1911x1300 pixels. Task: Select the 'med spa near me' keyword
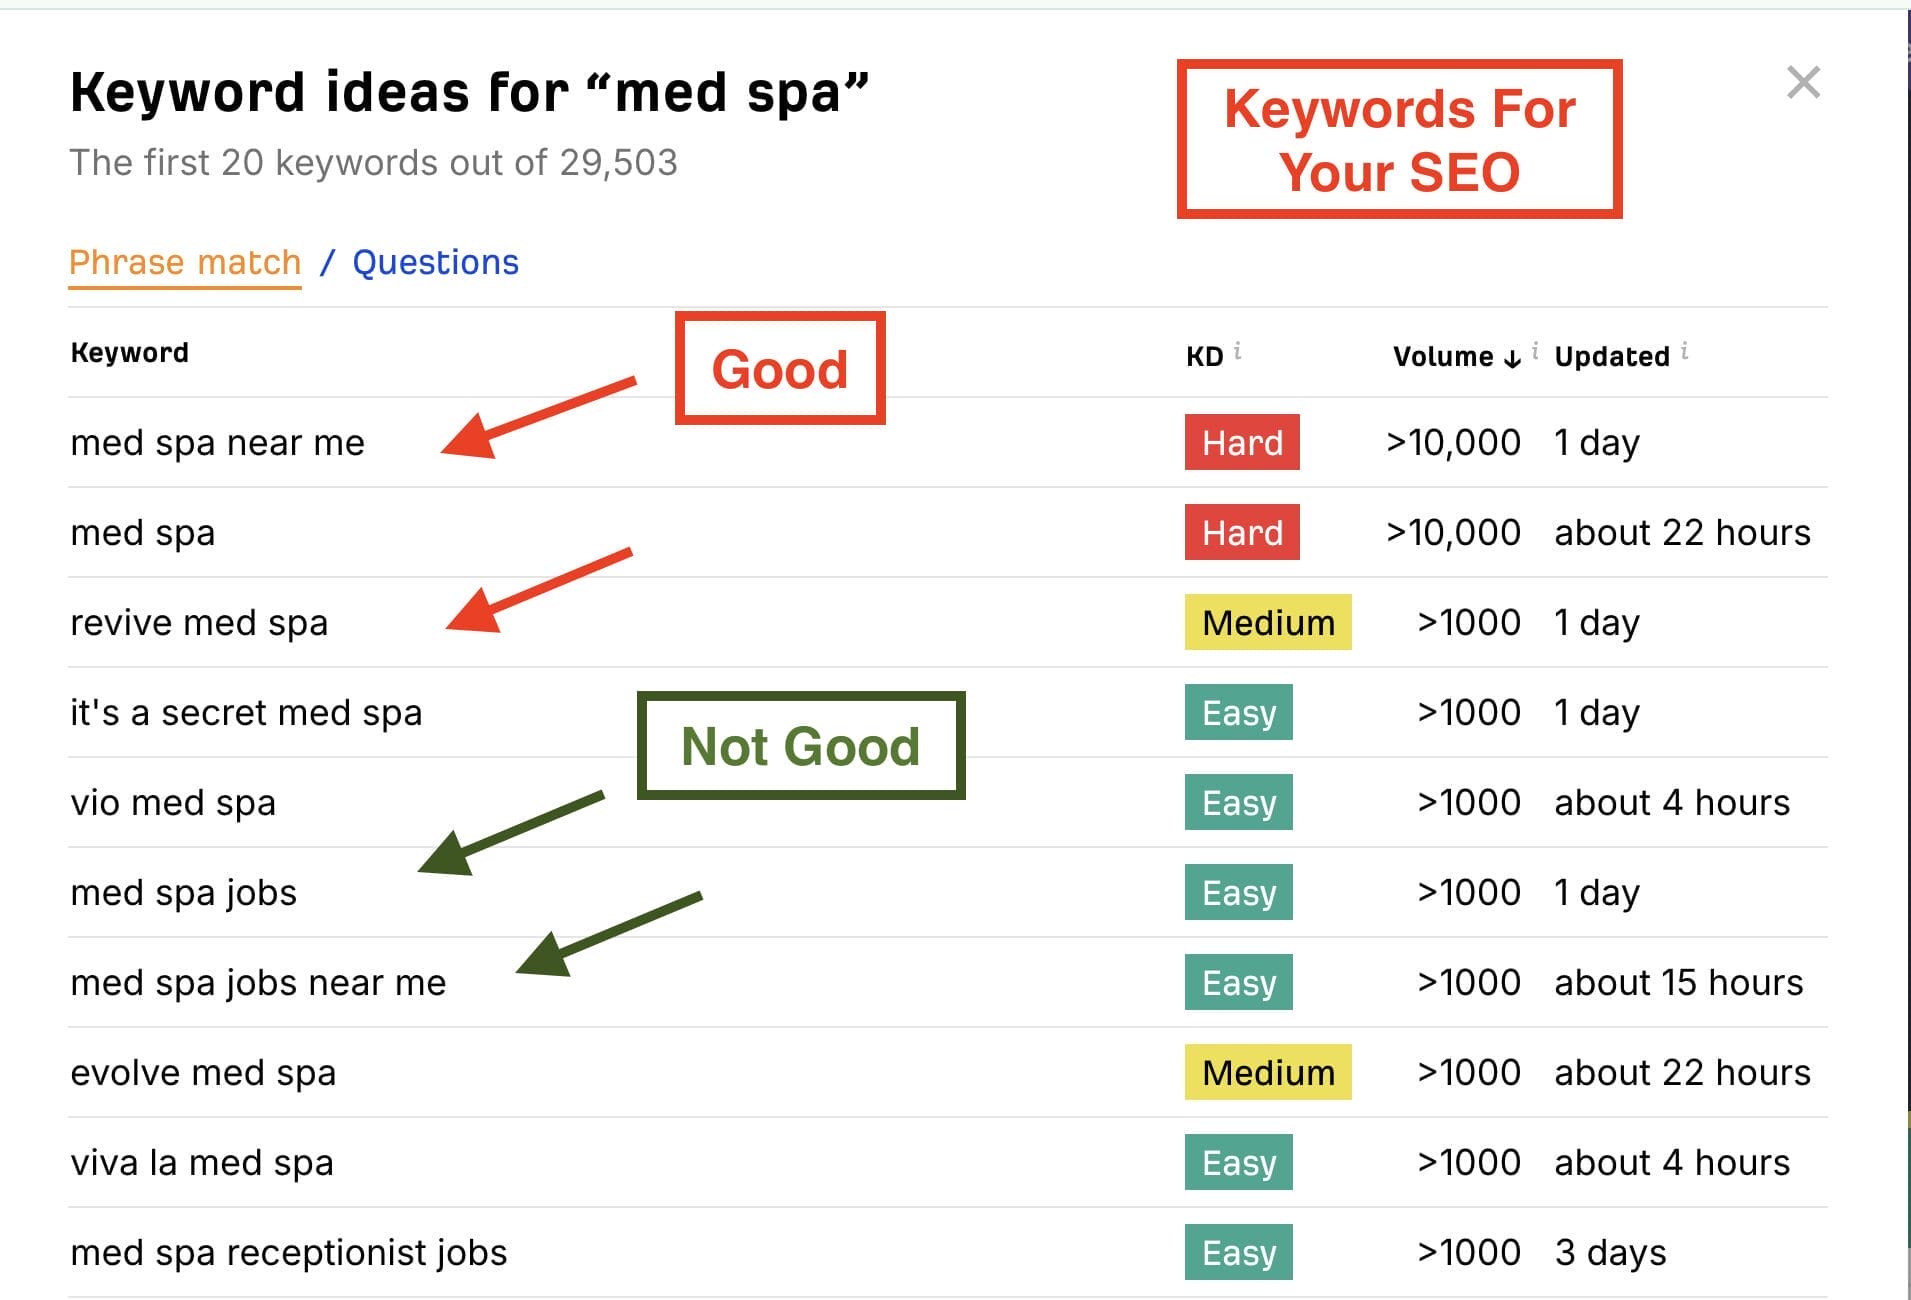217,443
